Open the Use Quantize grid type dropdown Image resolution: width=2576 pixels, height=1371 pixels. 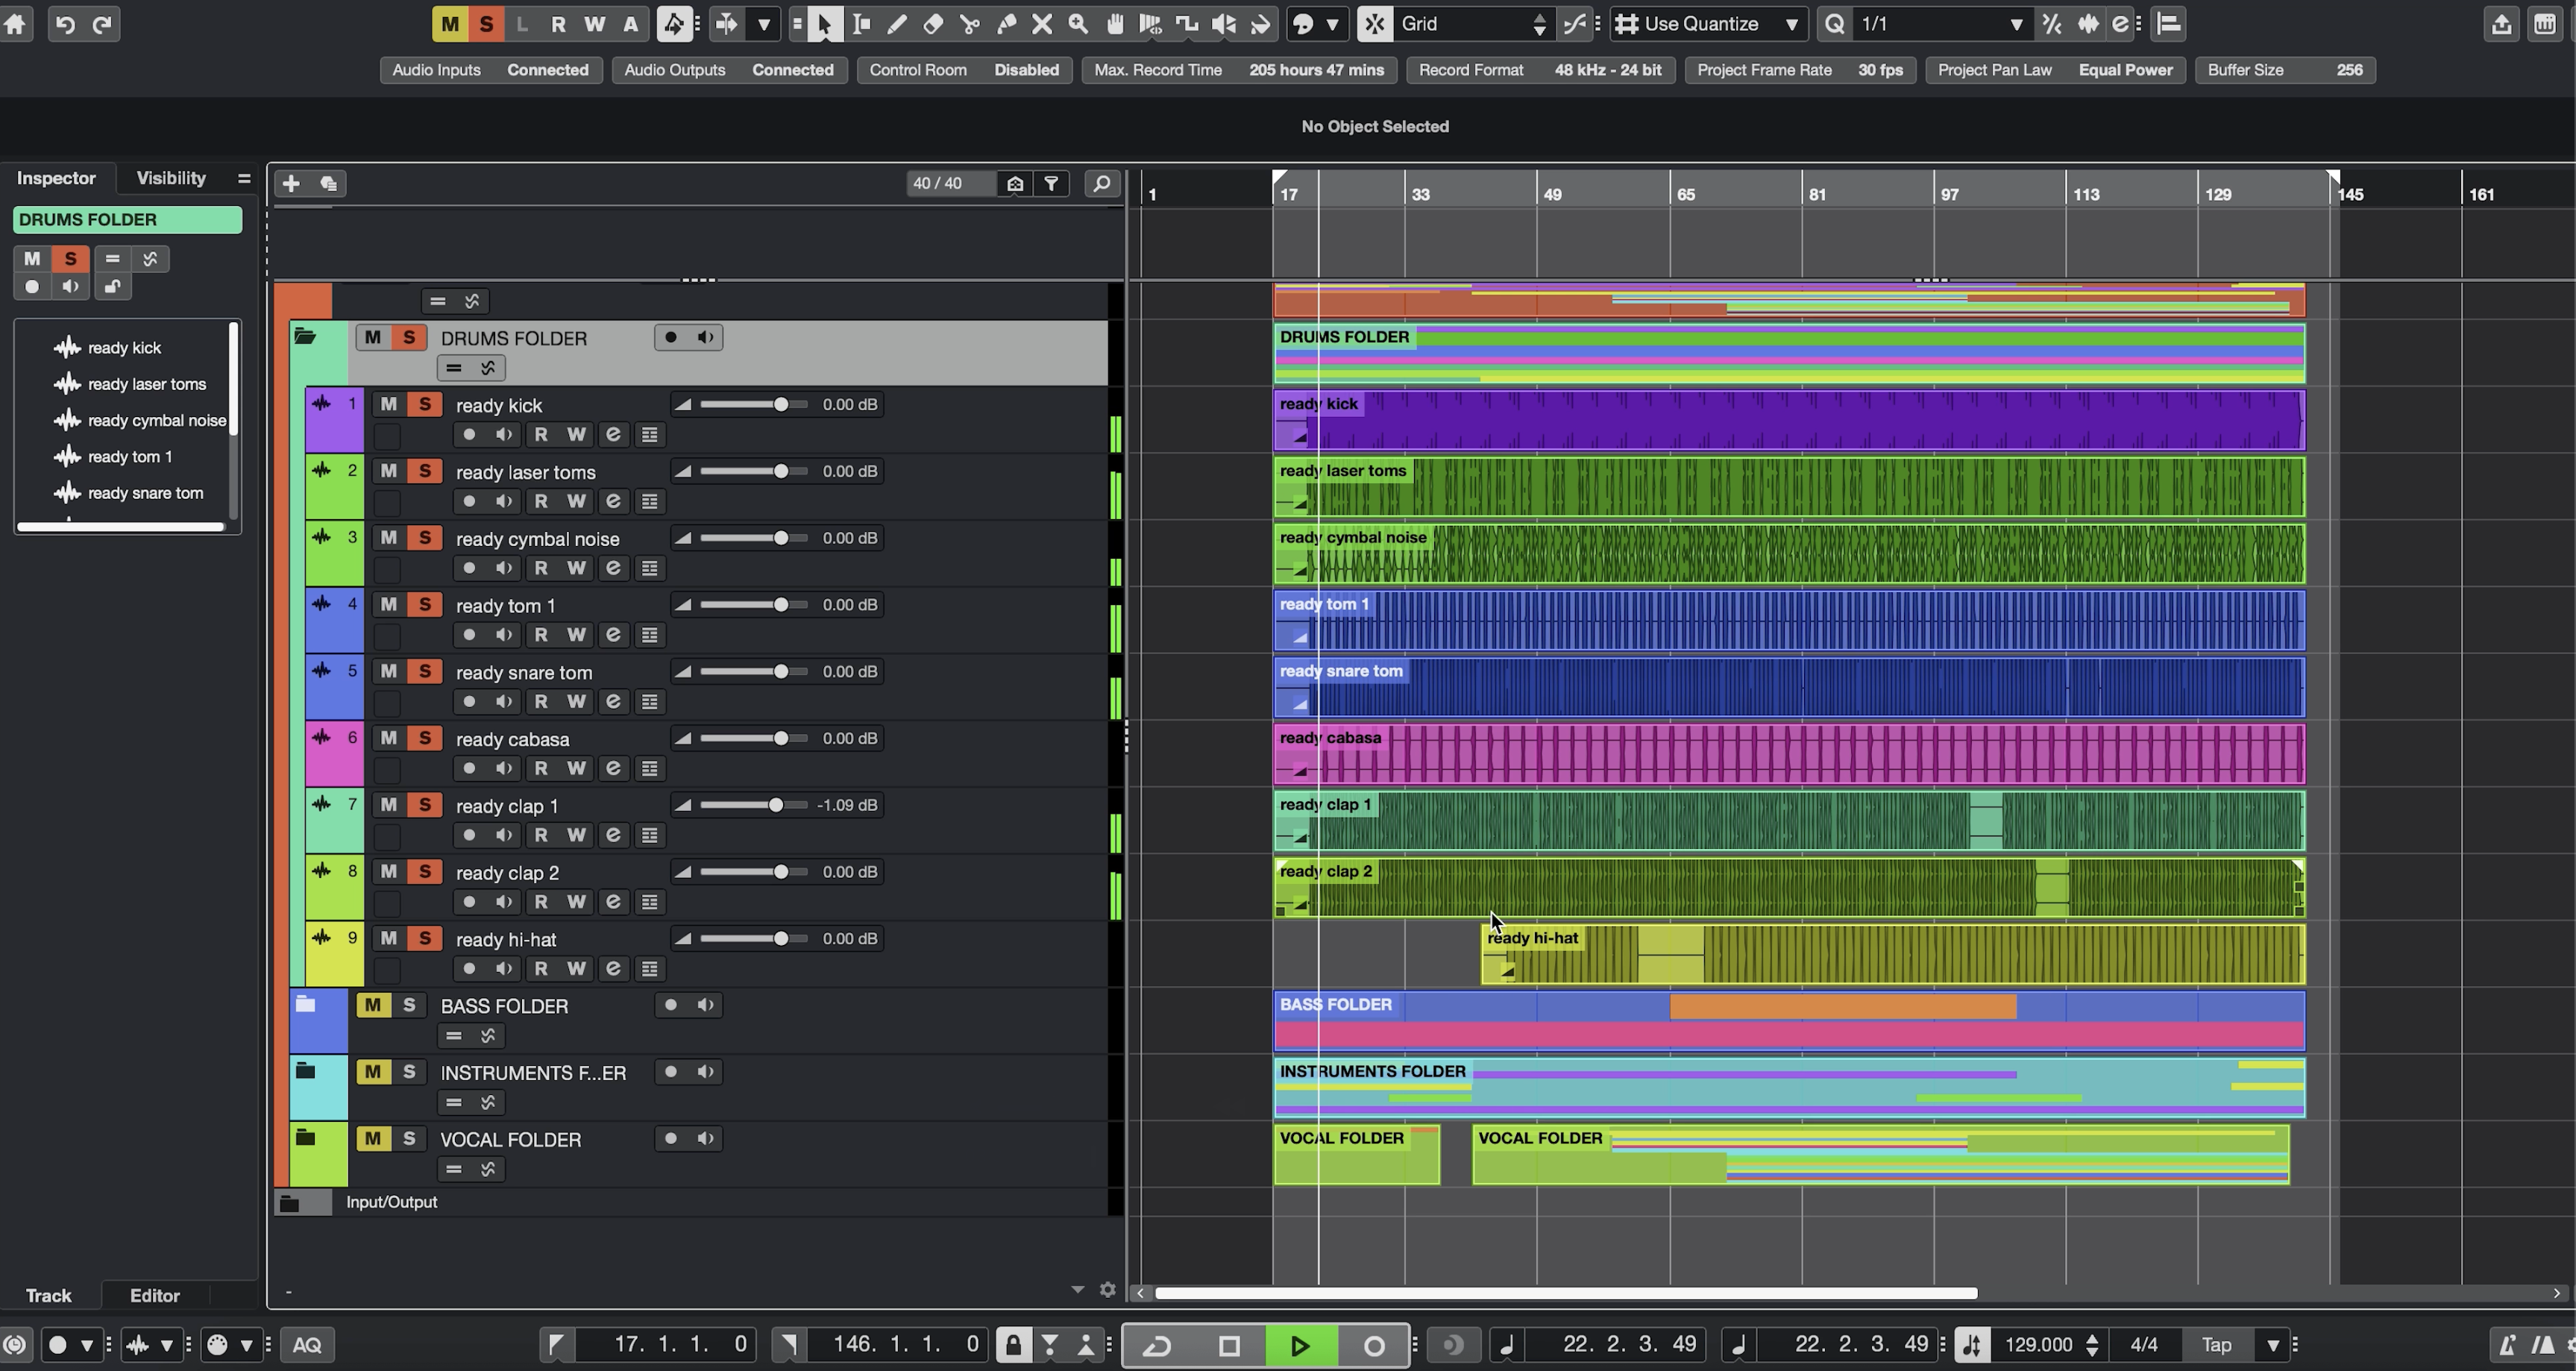1709,24
